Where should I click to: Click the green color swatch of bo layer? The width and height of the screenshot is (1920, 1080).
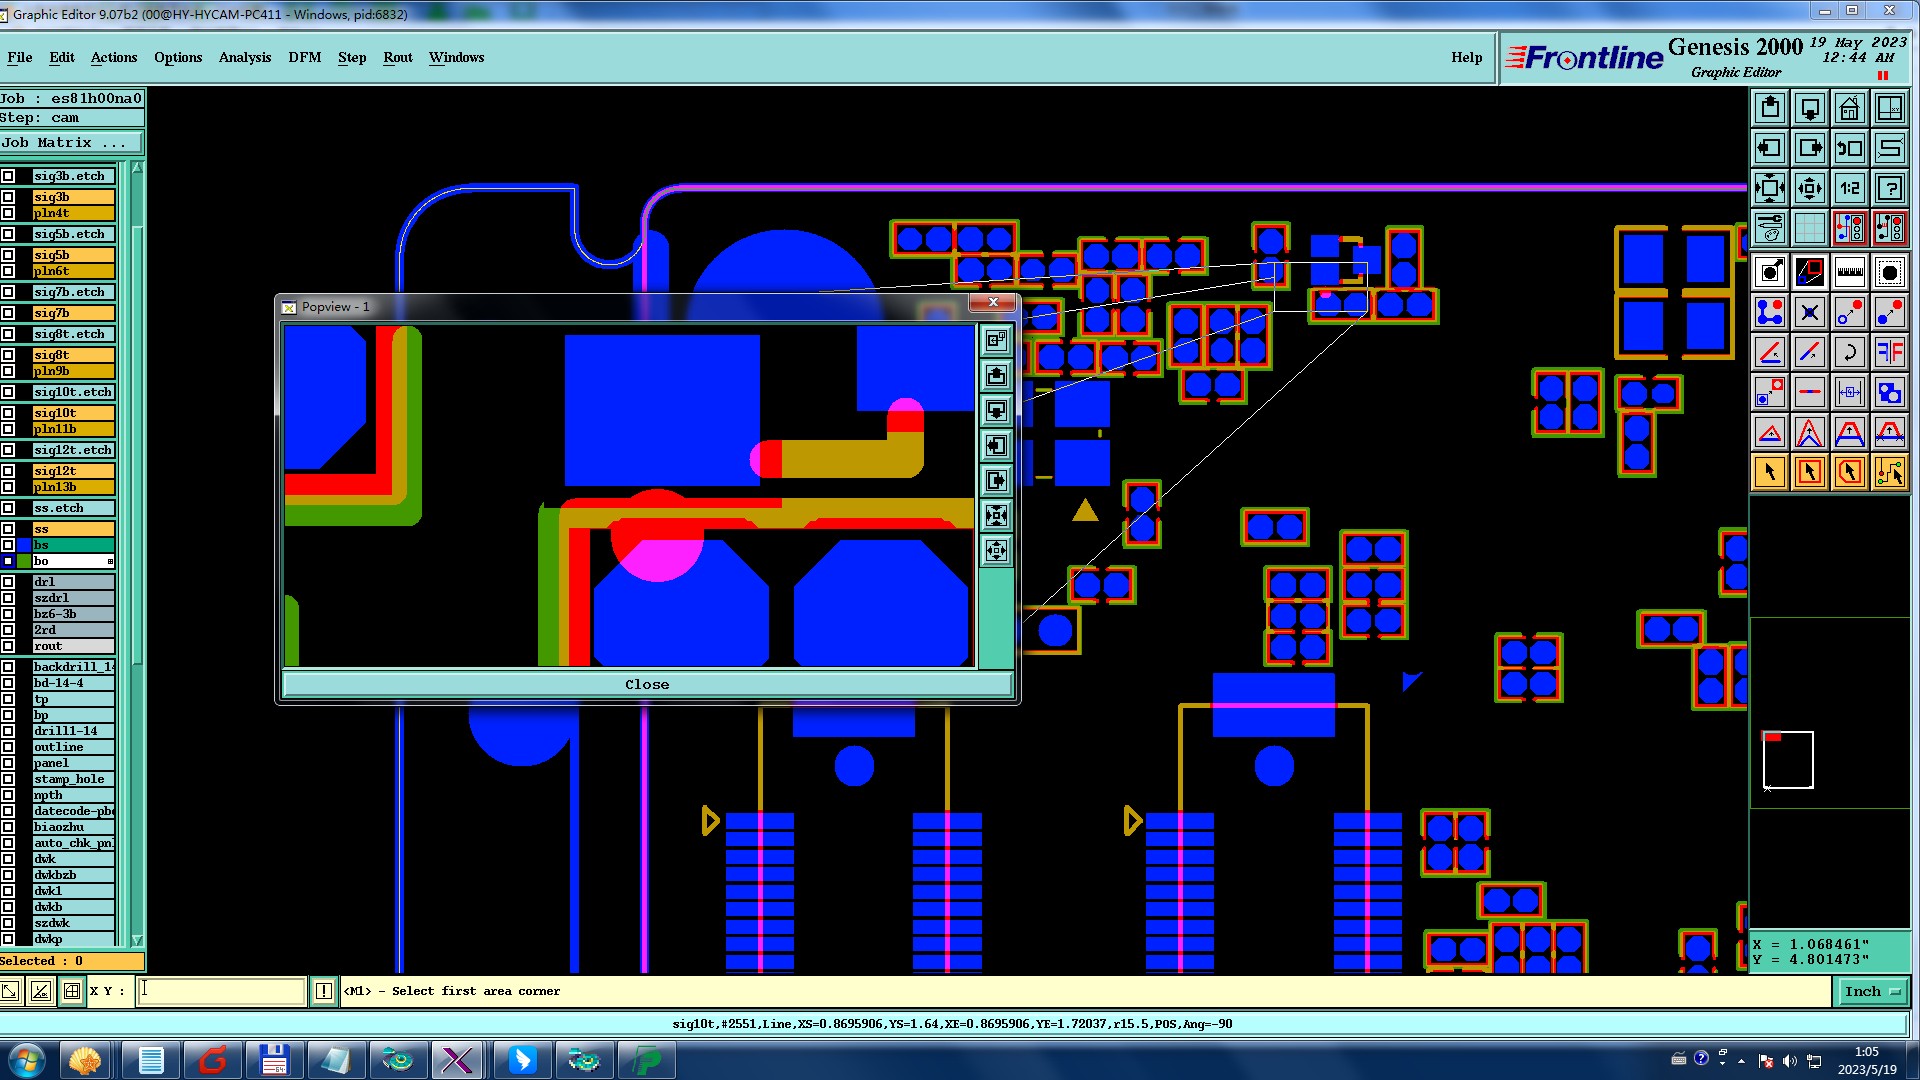[24, 561]
